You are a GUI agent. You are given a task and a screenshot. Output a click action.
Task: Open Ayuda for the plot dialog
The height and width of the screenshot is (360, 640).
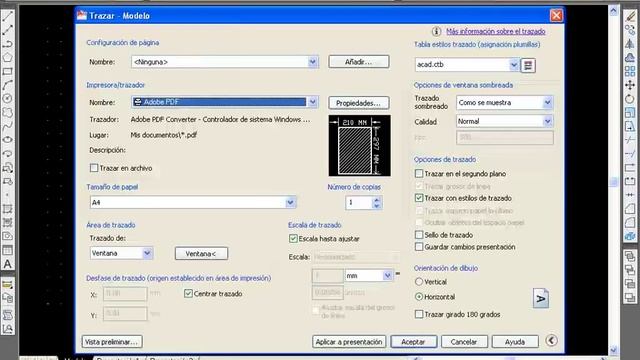pyautogui.click(x=515, y=342)
